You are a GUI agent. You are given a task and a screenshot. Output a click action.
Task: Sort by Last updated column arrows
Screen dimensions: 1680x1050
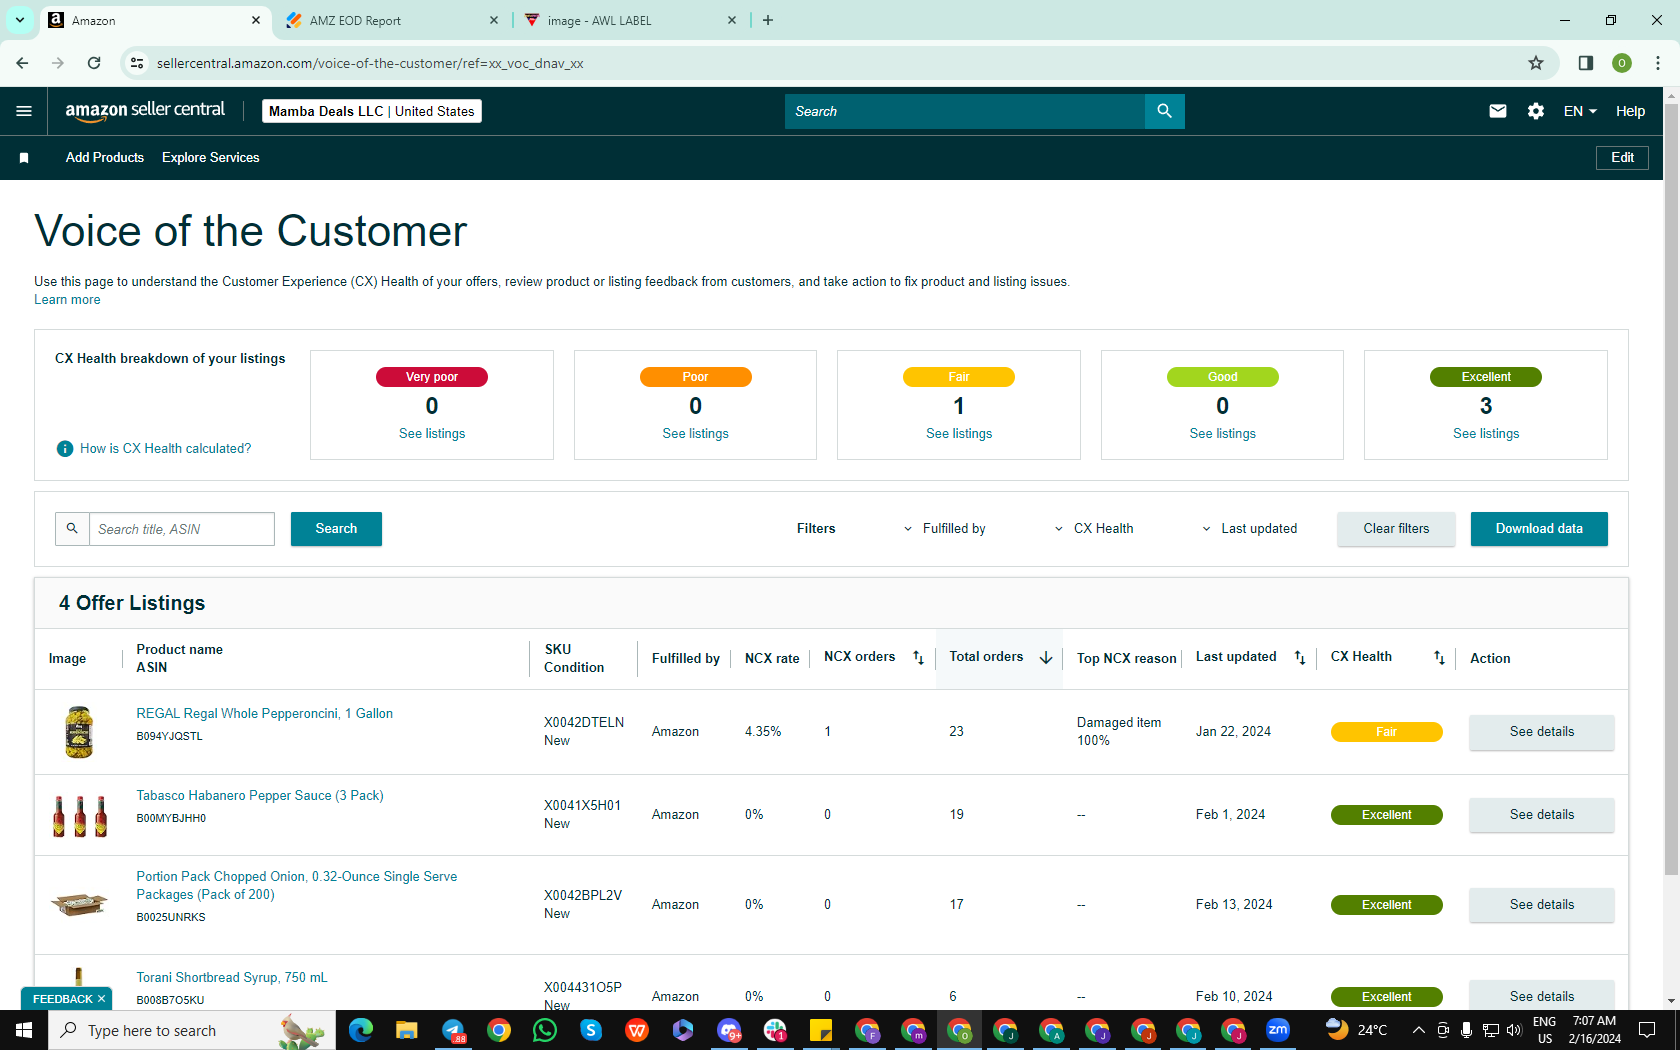pos(1300,657)
